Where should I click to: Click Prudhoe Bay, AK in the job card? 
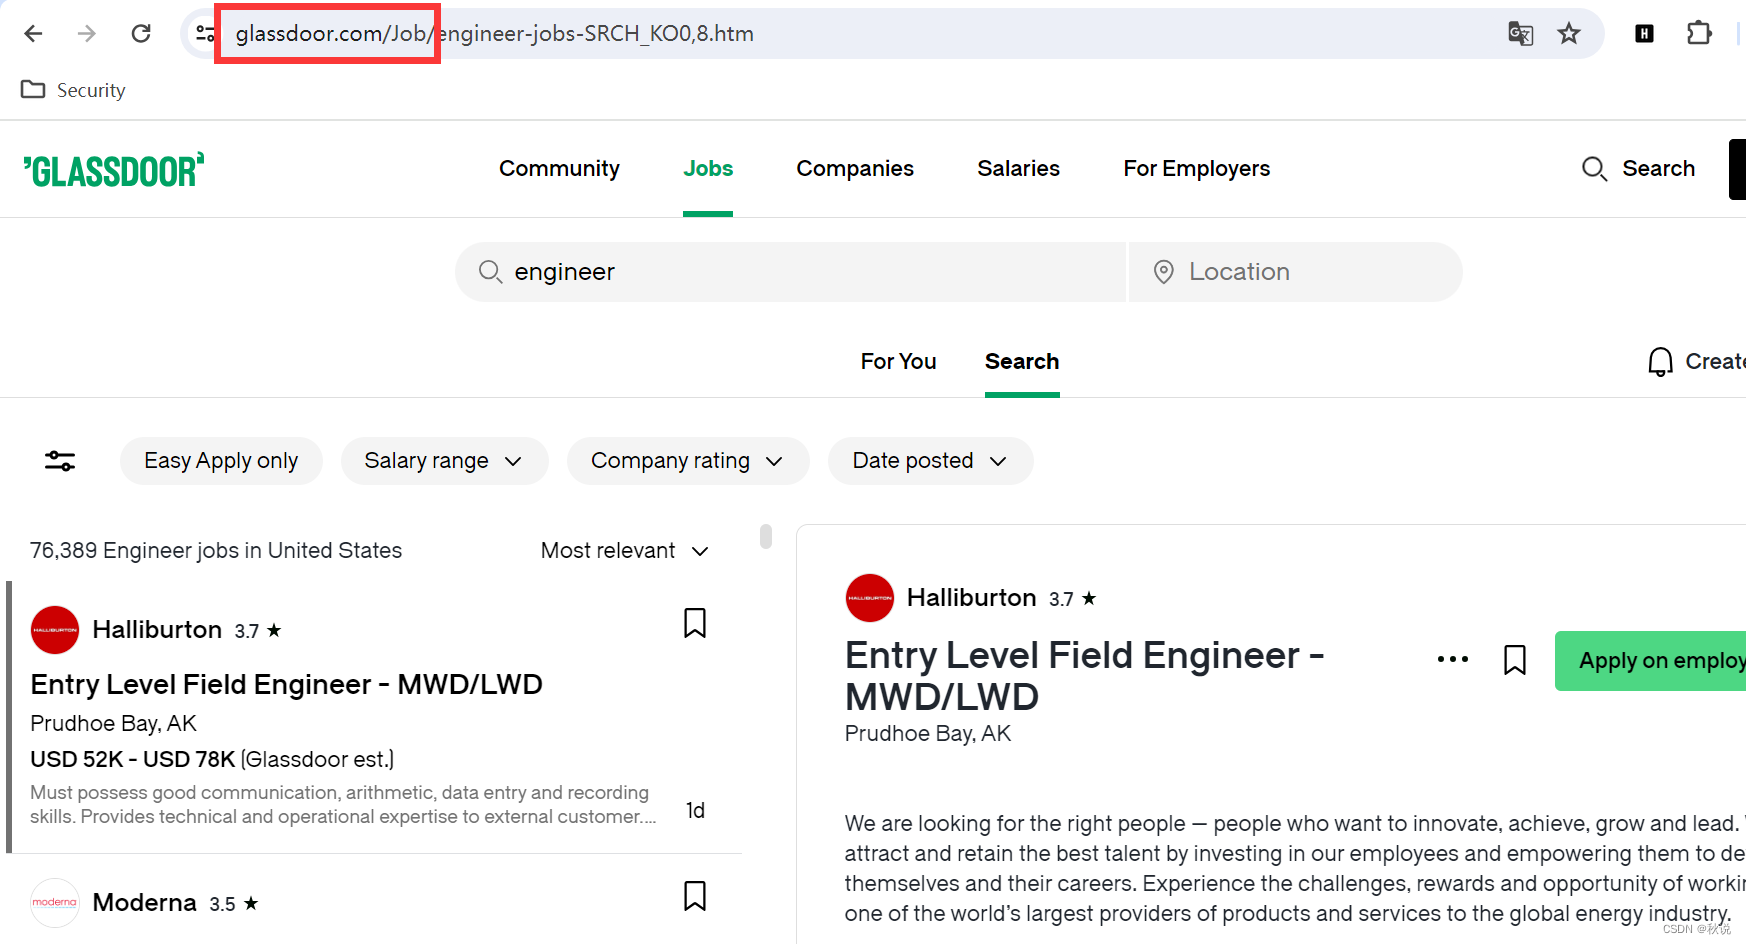coord(113,724)
